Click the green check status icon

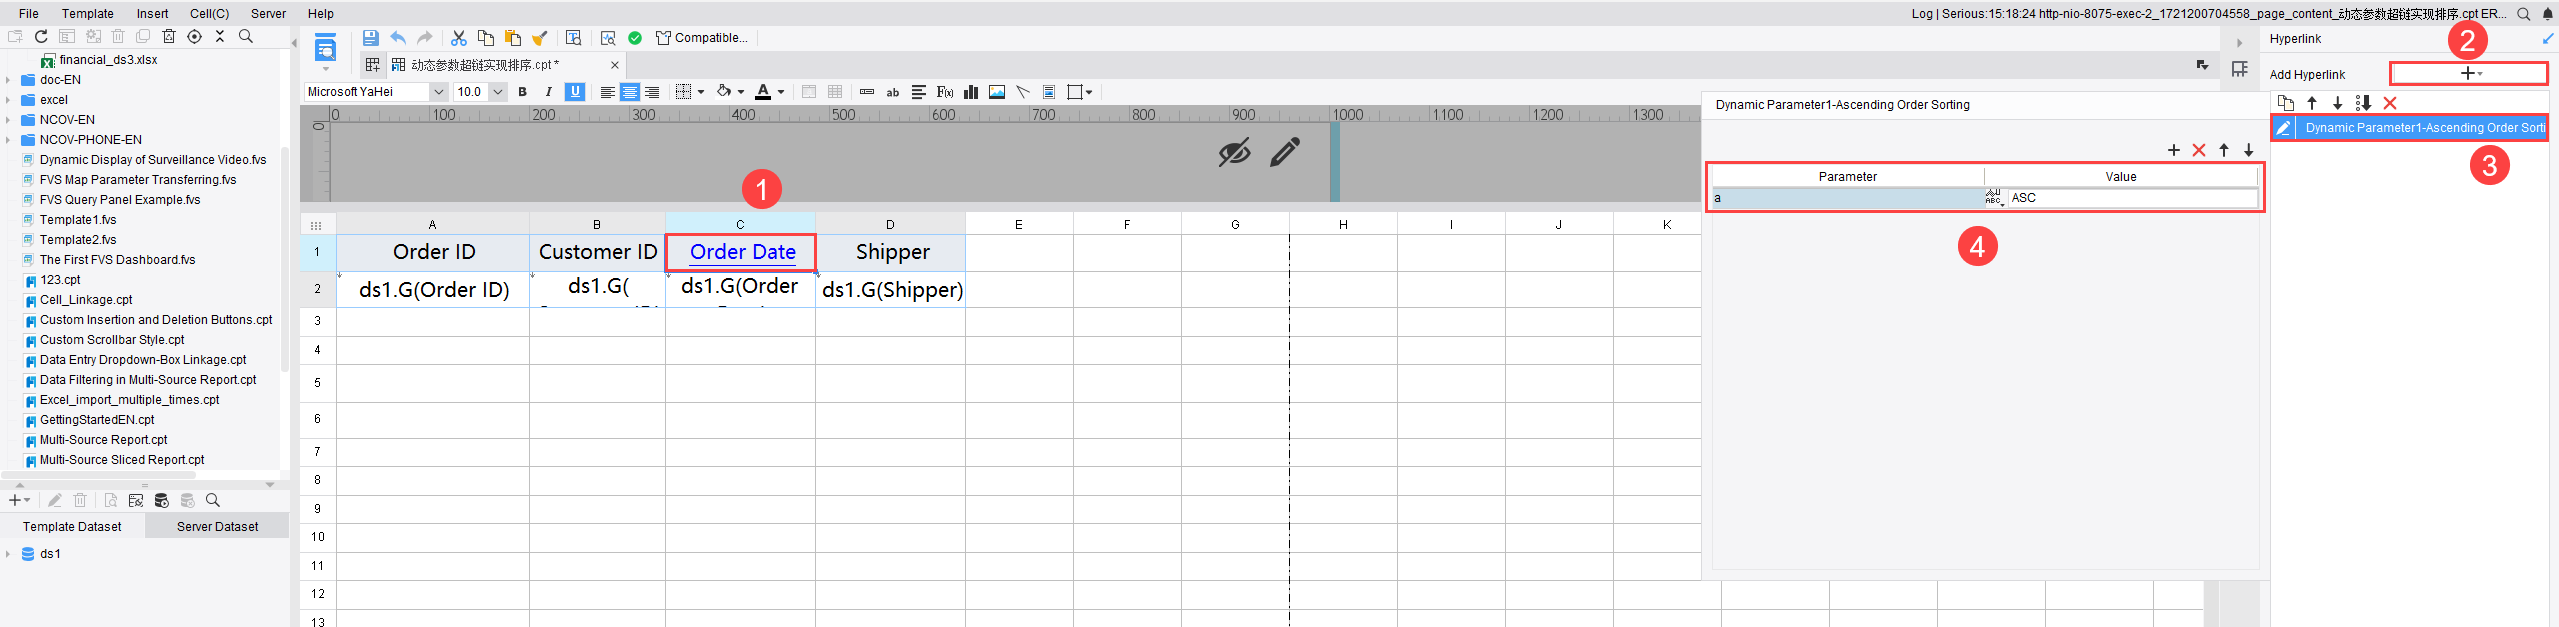[x=635, y=38]
